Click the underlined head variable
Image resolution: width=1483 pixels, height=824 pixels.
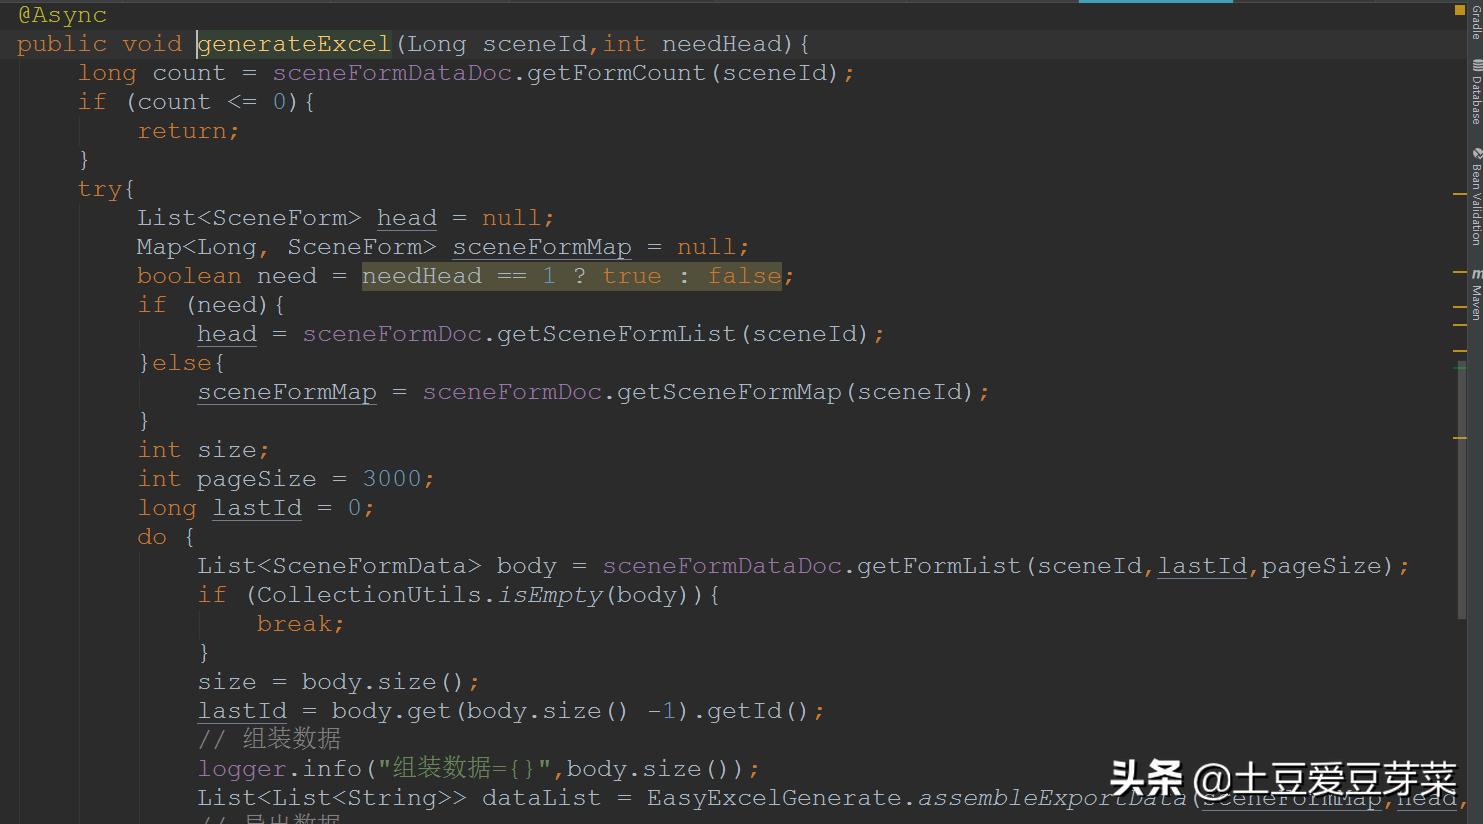point(406,217)
